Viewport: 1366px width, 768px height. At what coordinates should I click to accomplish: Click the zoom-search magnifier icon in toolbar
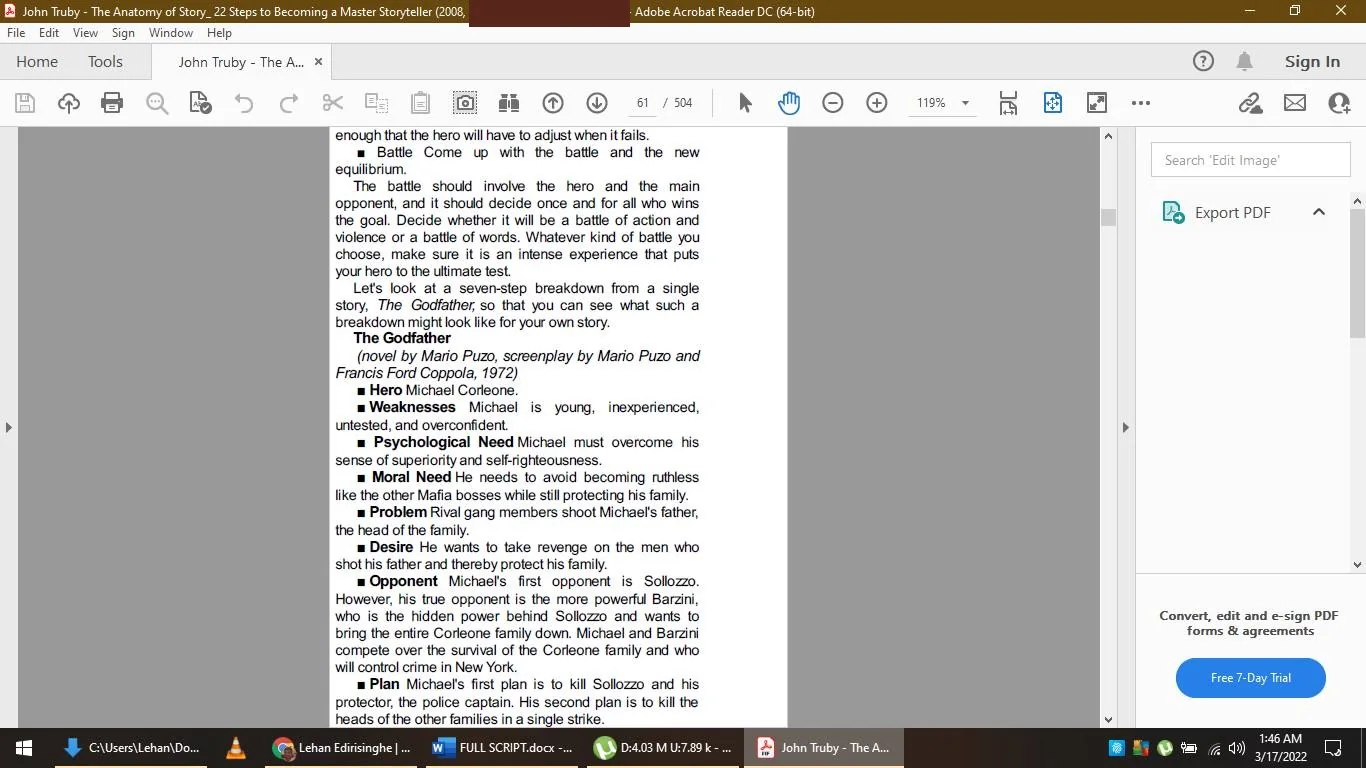point(157,103)
